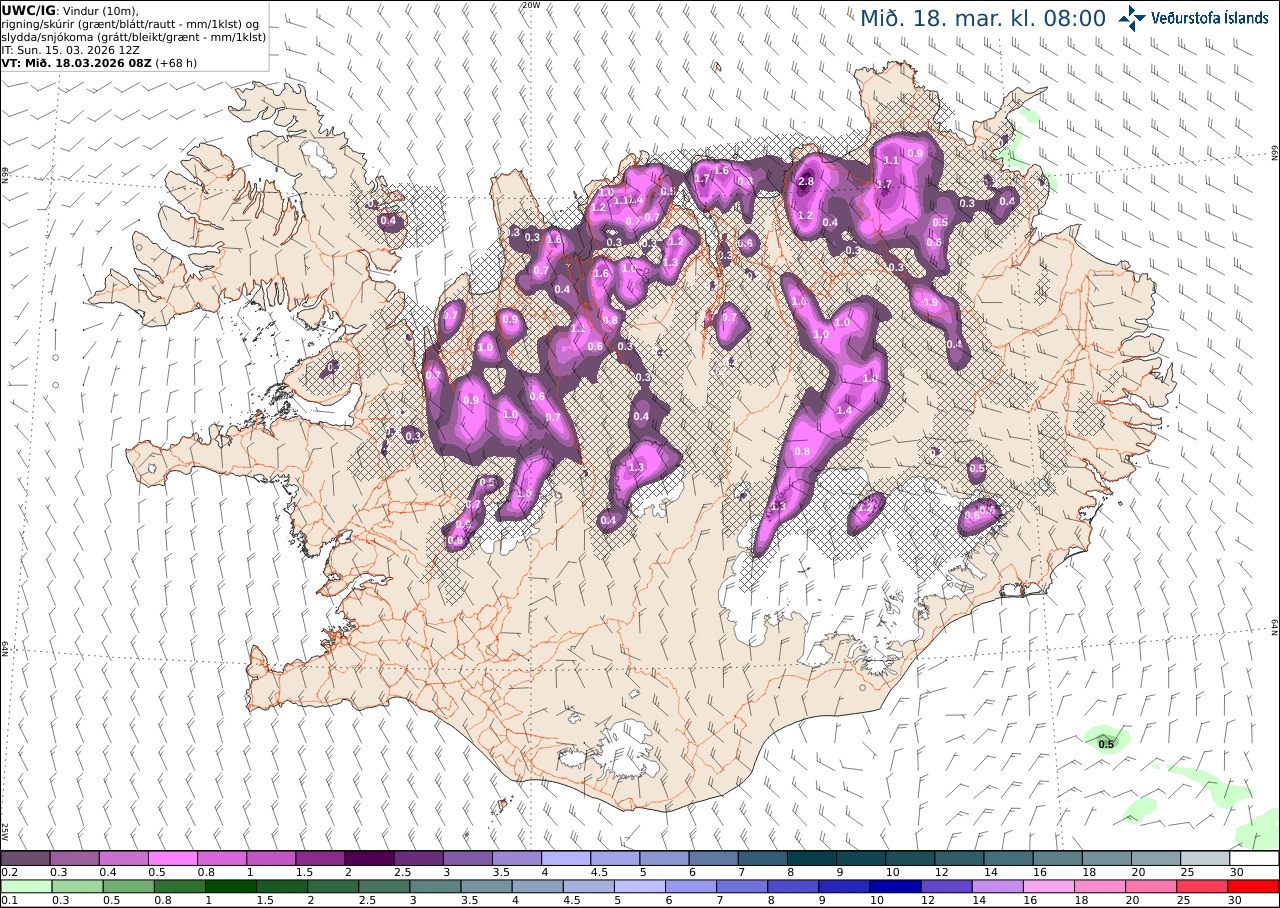Select the pale green 0.1 swatch in rain legend
The width and height of the screenshot is (1280, 908).
click(25, 886)
